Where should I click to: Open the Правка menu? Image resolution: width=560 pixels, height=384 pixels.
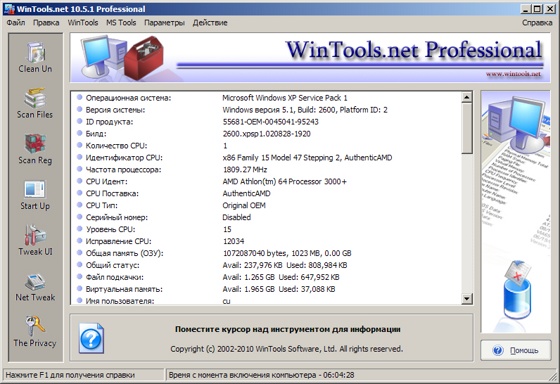point(46,23)
